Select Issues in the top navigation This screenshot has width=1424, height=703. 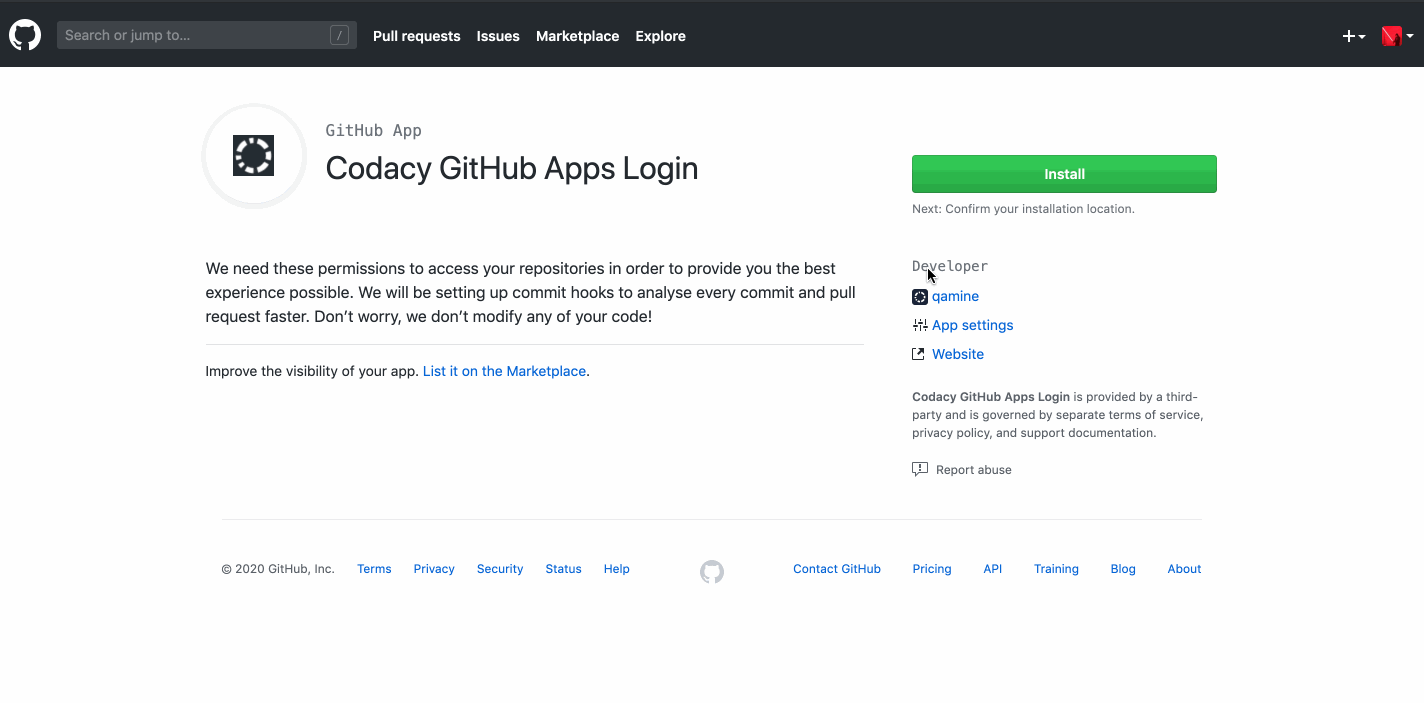tap(498, 36)
